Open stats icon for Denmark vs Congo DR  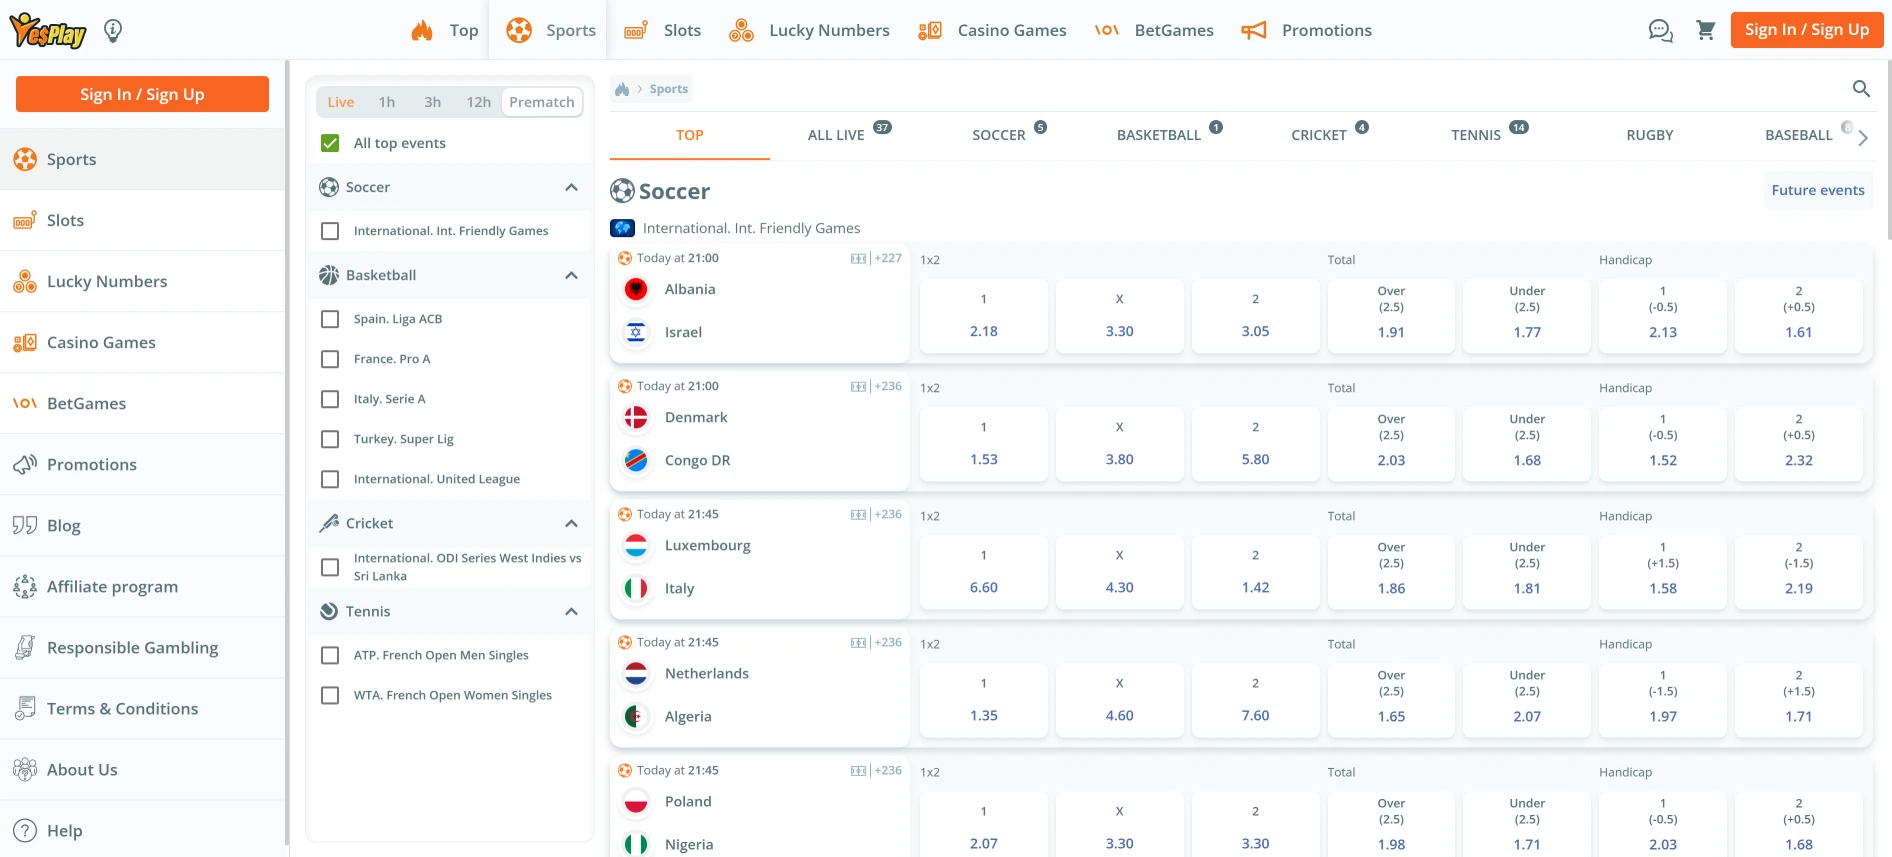[x=858, y=386]
